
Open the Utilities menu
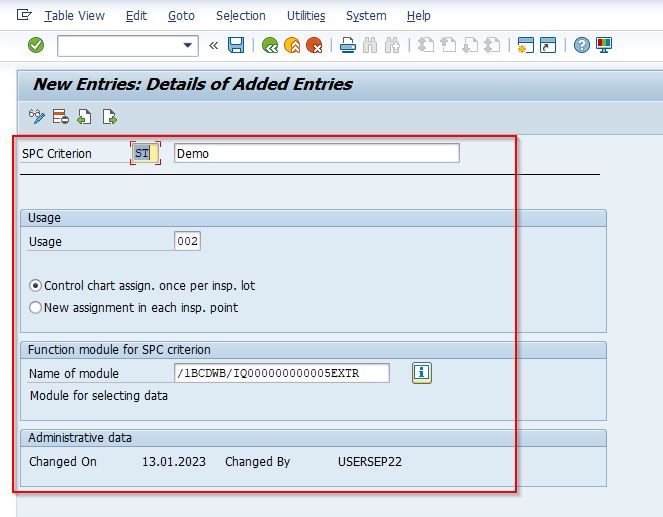pyautogui.click(x=306, y=16)
